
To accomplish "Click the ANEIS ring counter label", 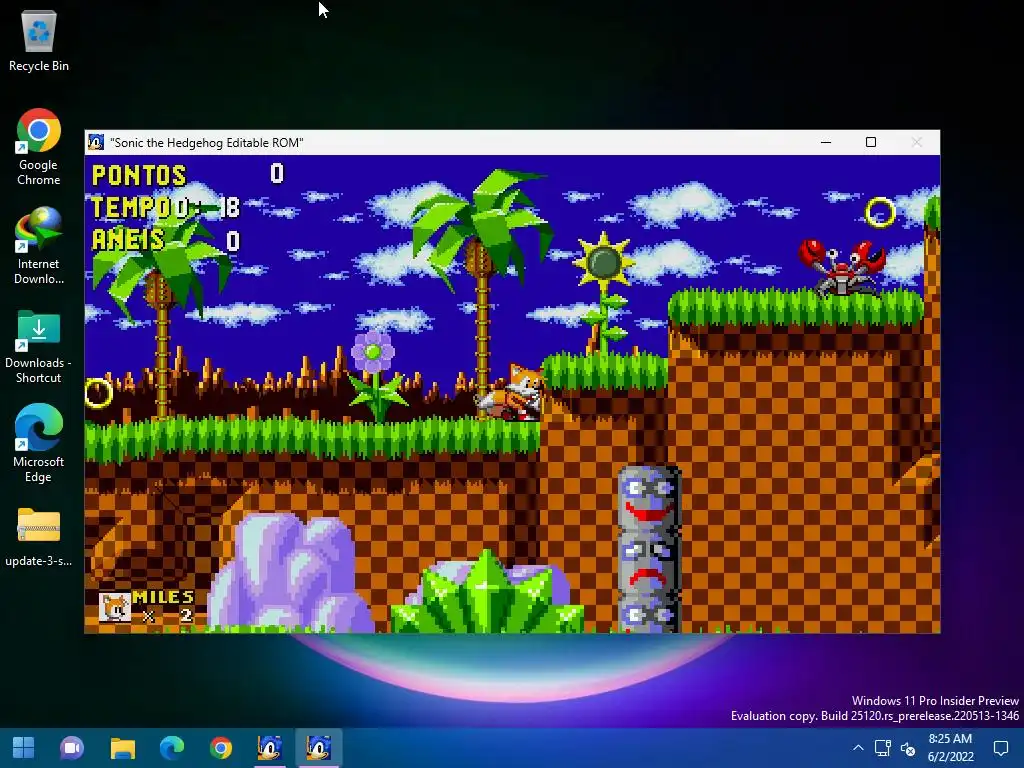I will pos(128,240).
